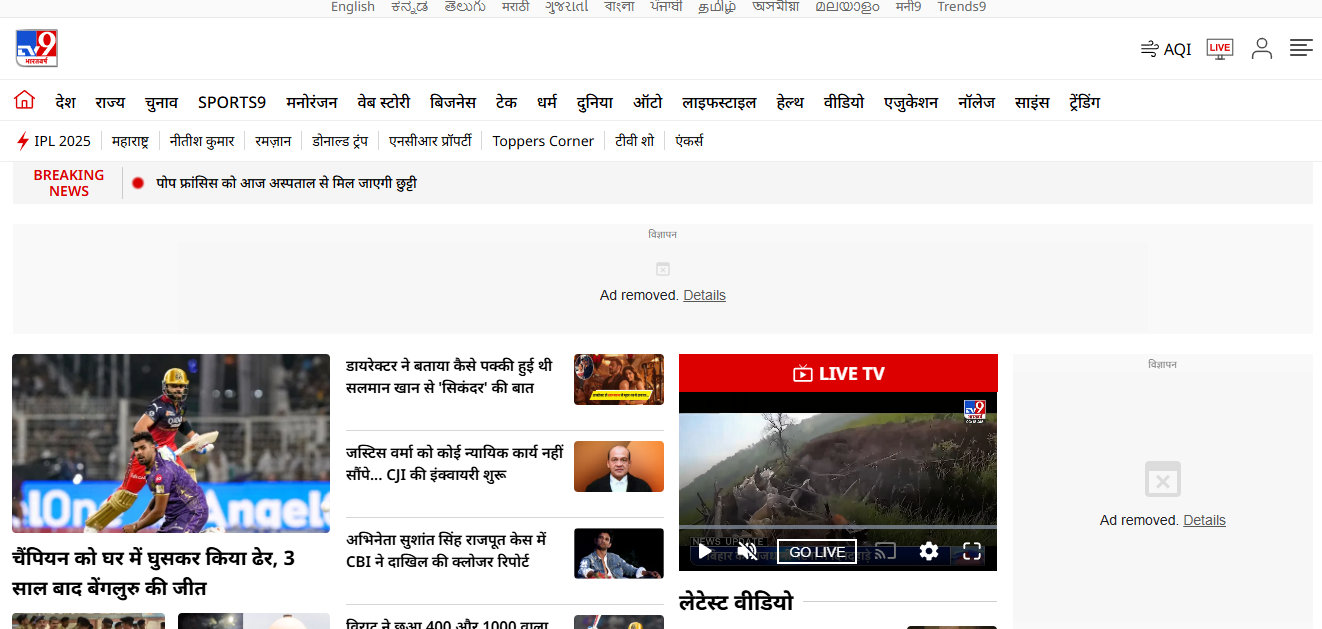Click the Live TV monitor icon in header

pyautogui.click(x=1219, y=49)
